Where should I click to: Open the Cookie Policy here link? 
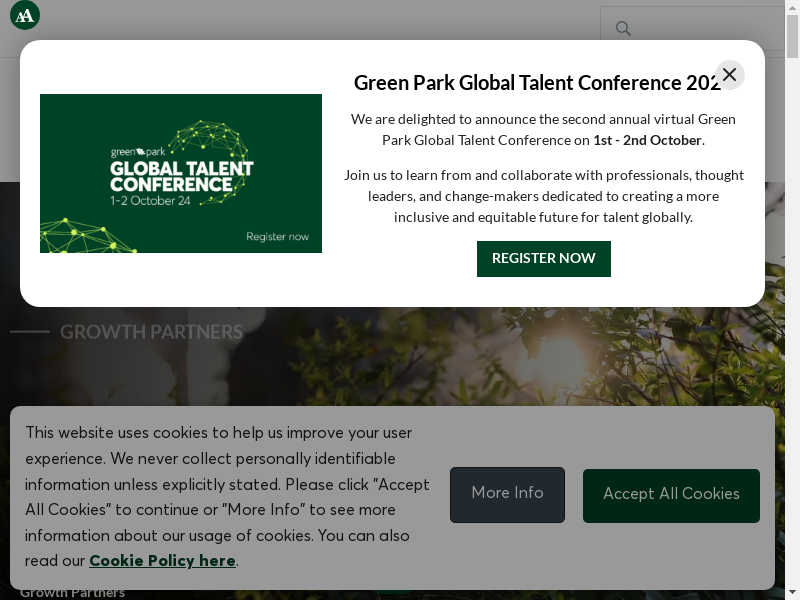tap(162, 561)
